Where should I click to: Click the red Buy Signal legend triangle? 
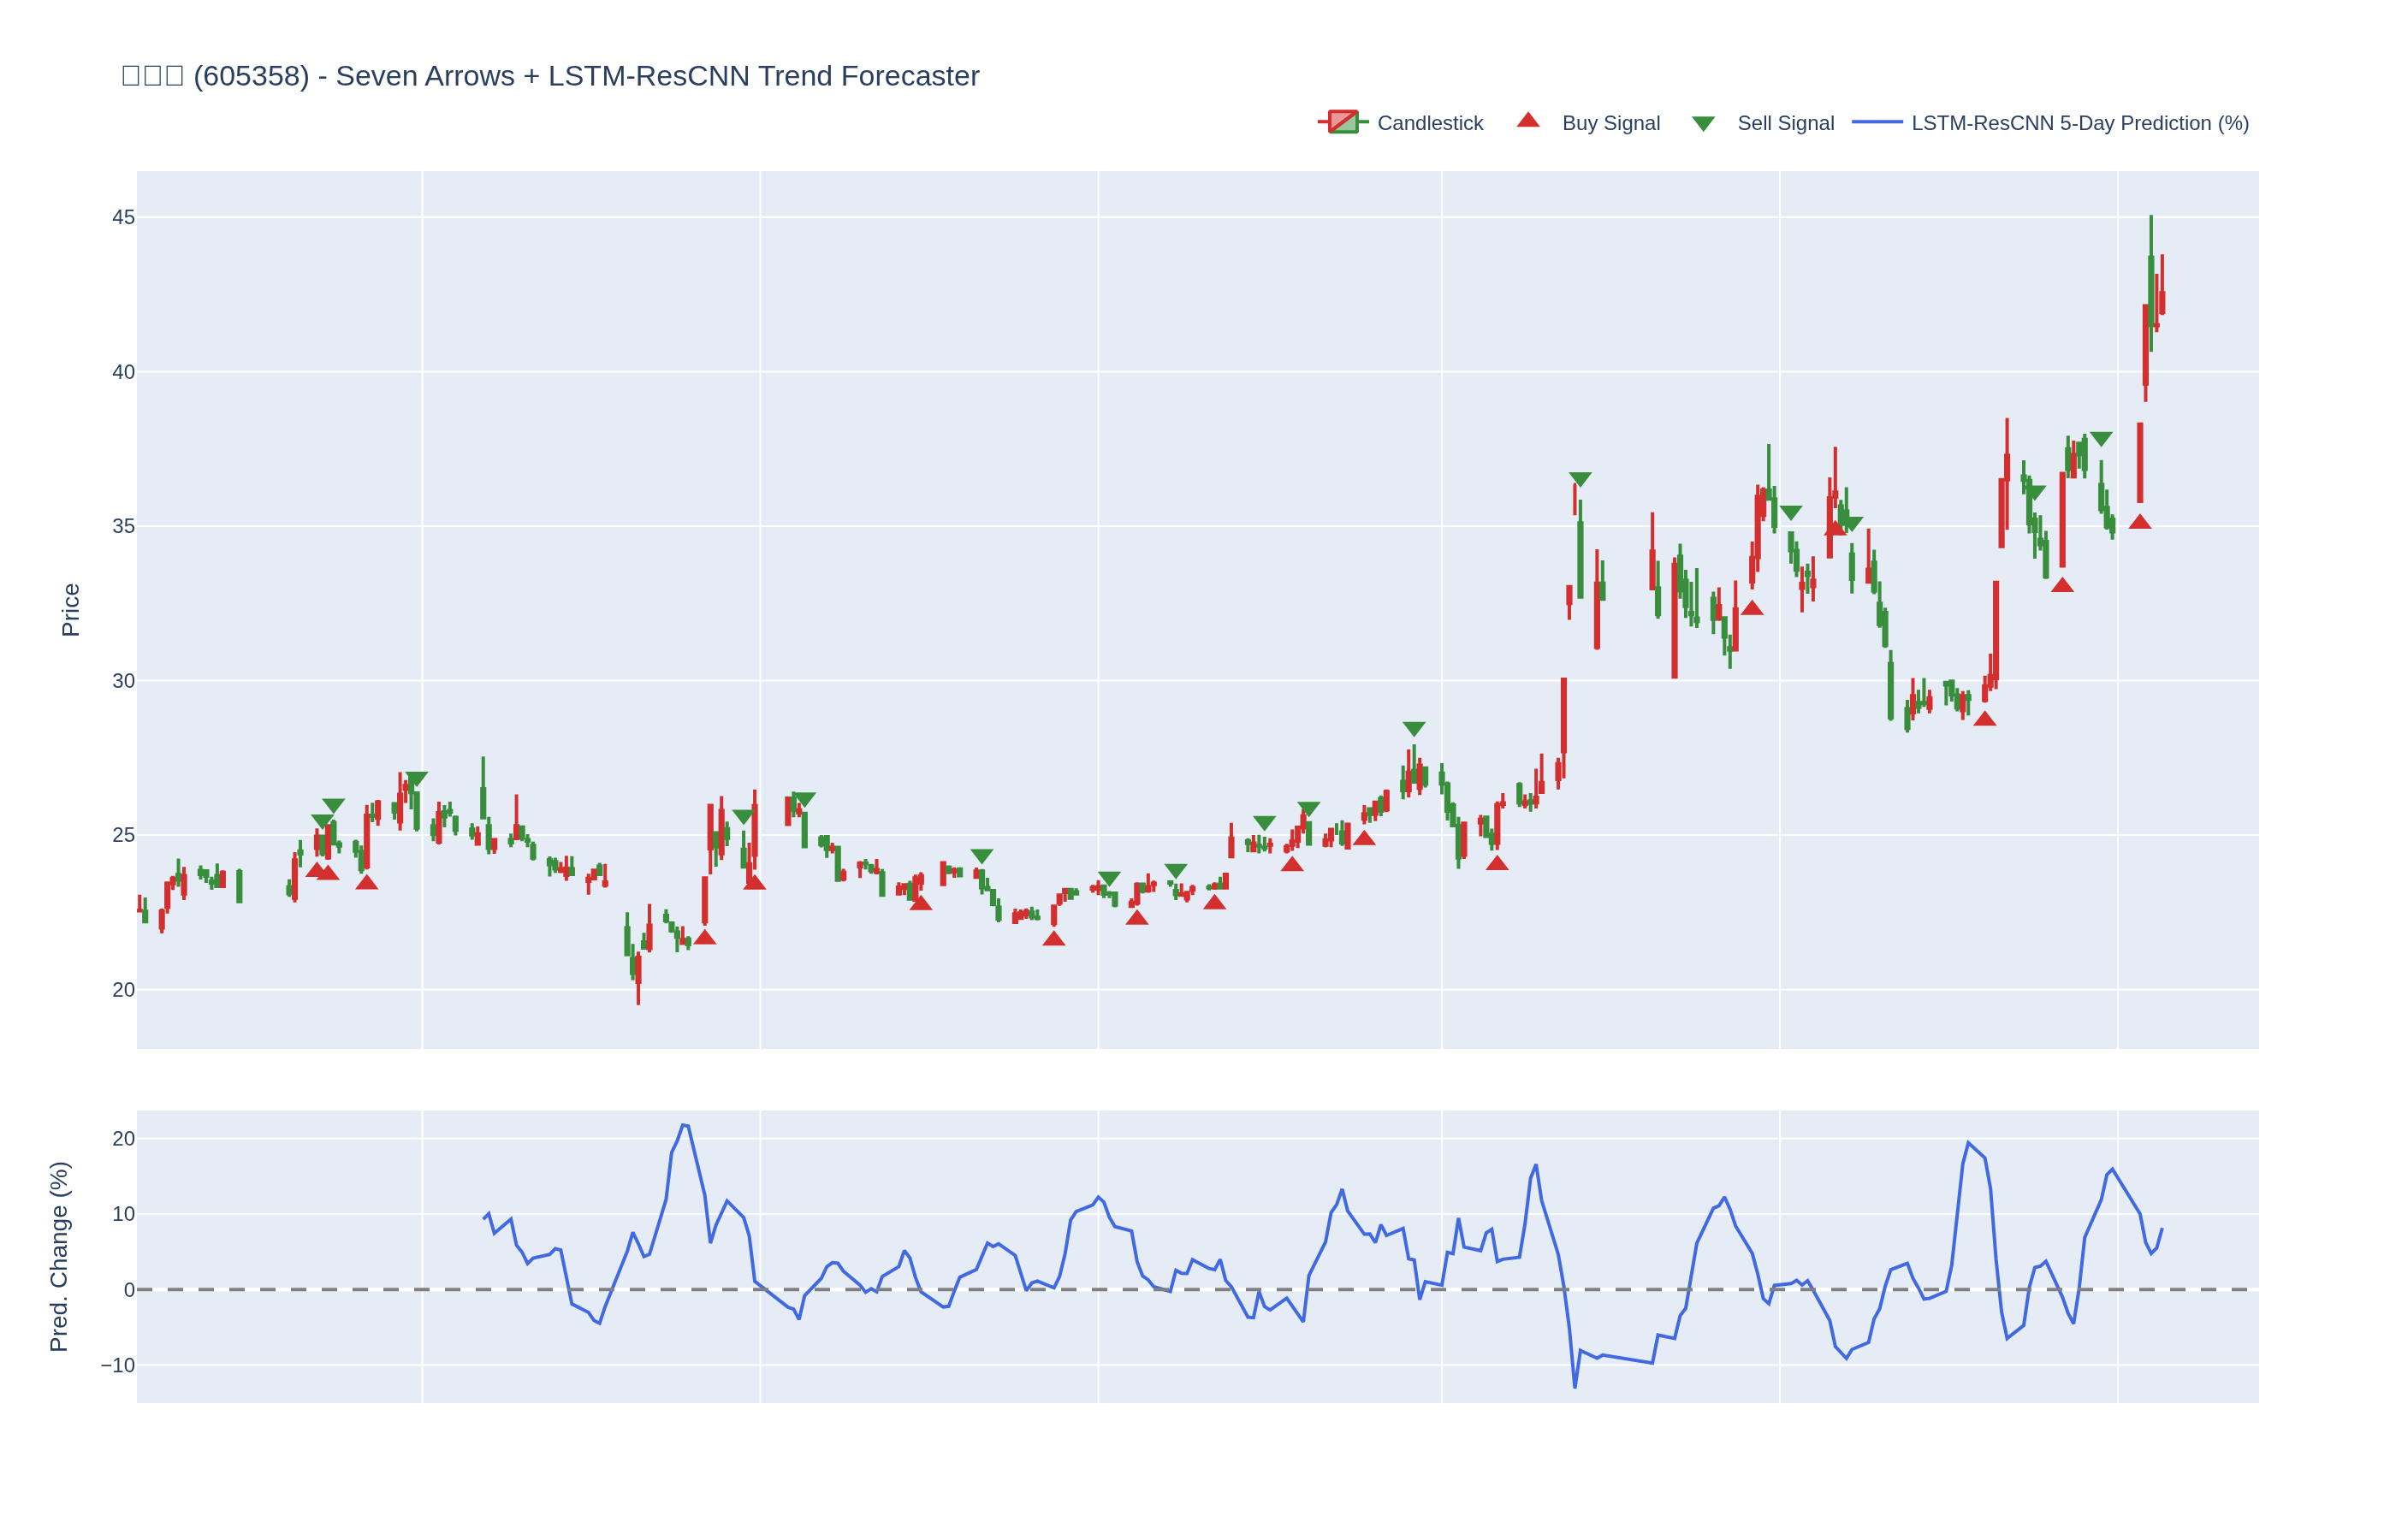pyautogui.click(x=1528, y=121)
